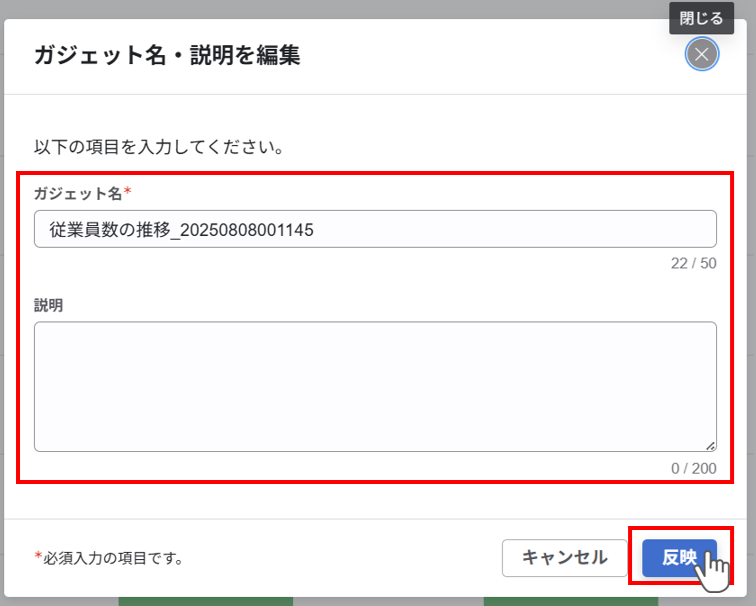The width and height of the screenshot is (756, 606).
Task: Grab the 説明 textarea resize handle
Action: coord(710,445)
